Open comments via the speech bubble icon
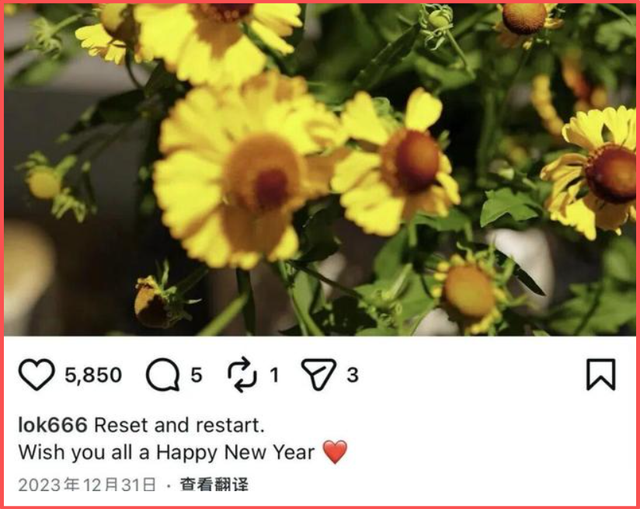The image size is (640, 509). click(163, 375)
